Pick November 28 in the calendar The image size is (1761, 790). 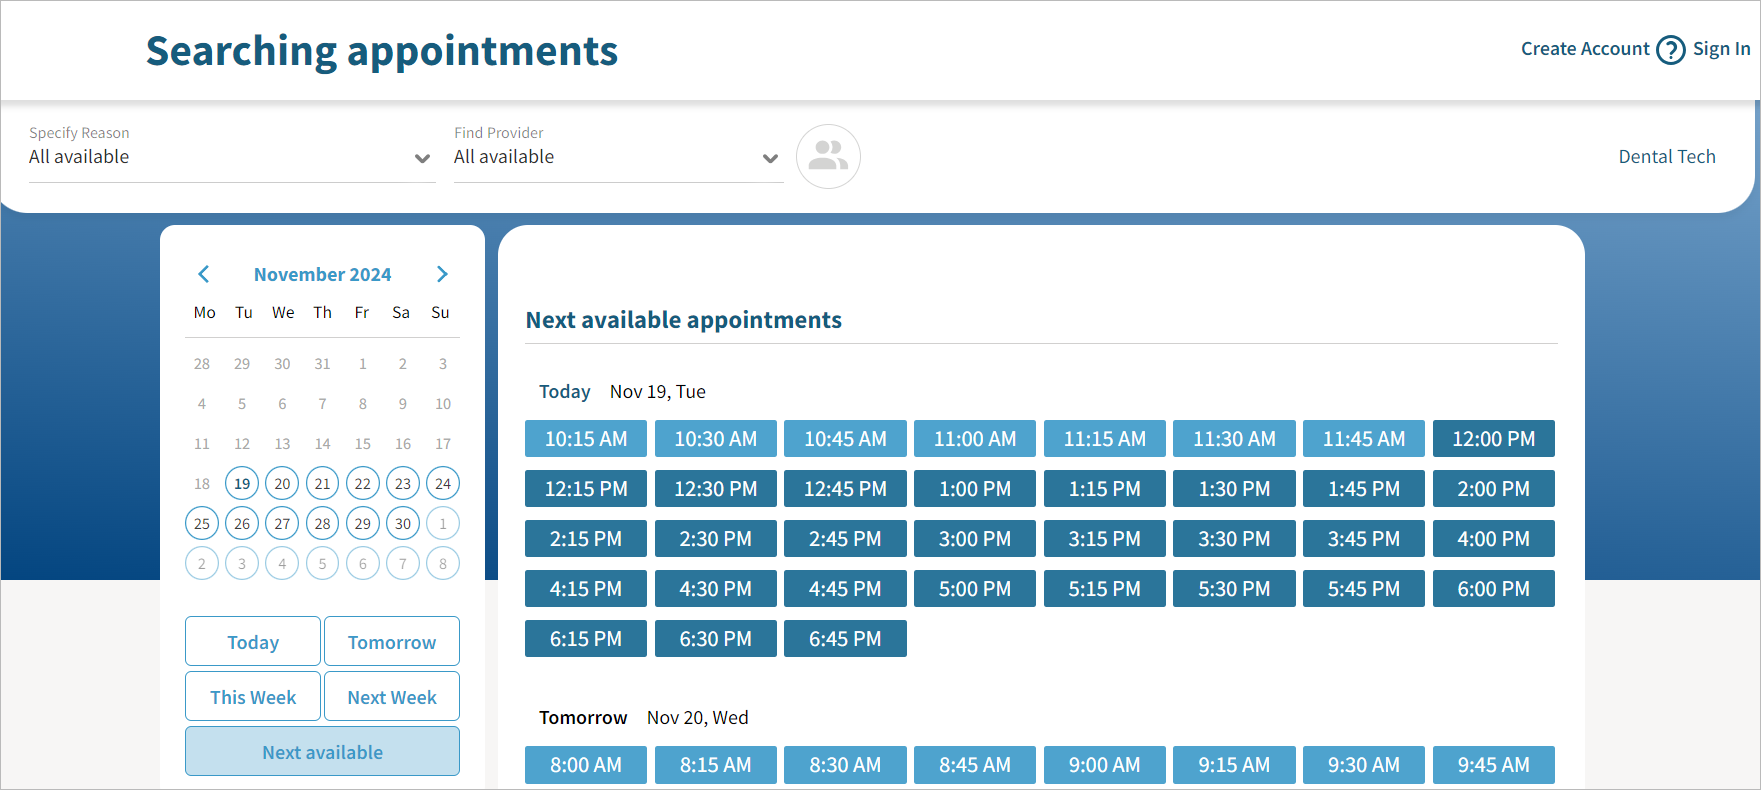322,524
